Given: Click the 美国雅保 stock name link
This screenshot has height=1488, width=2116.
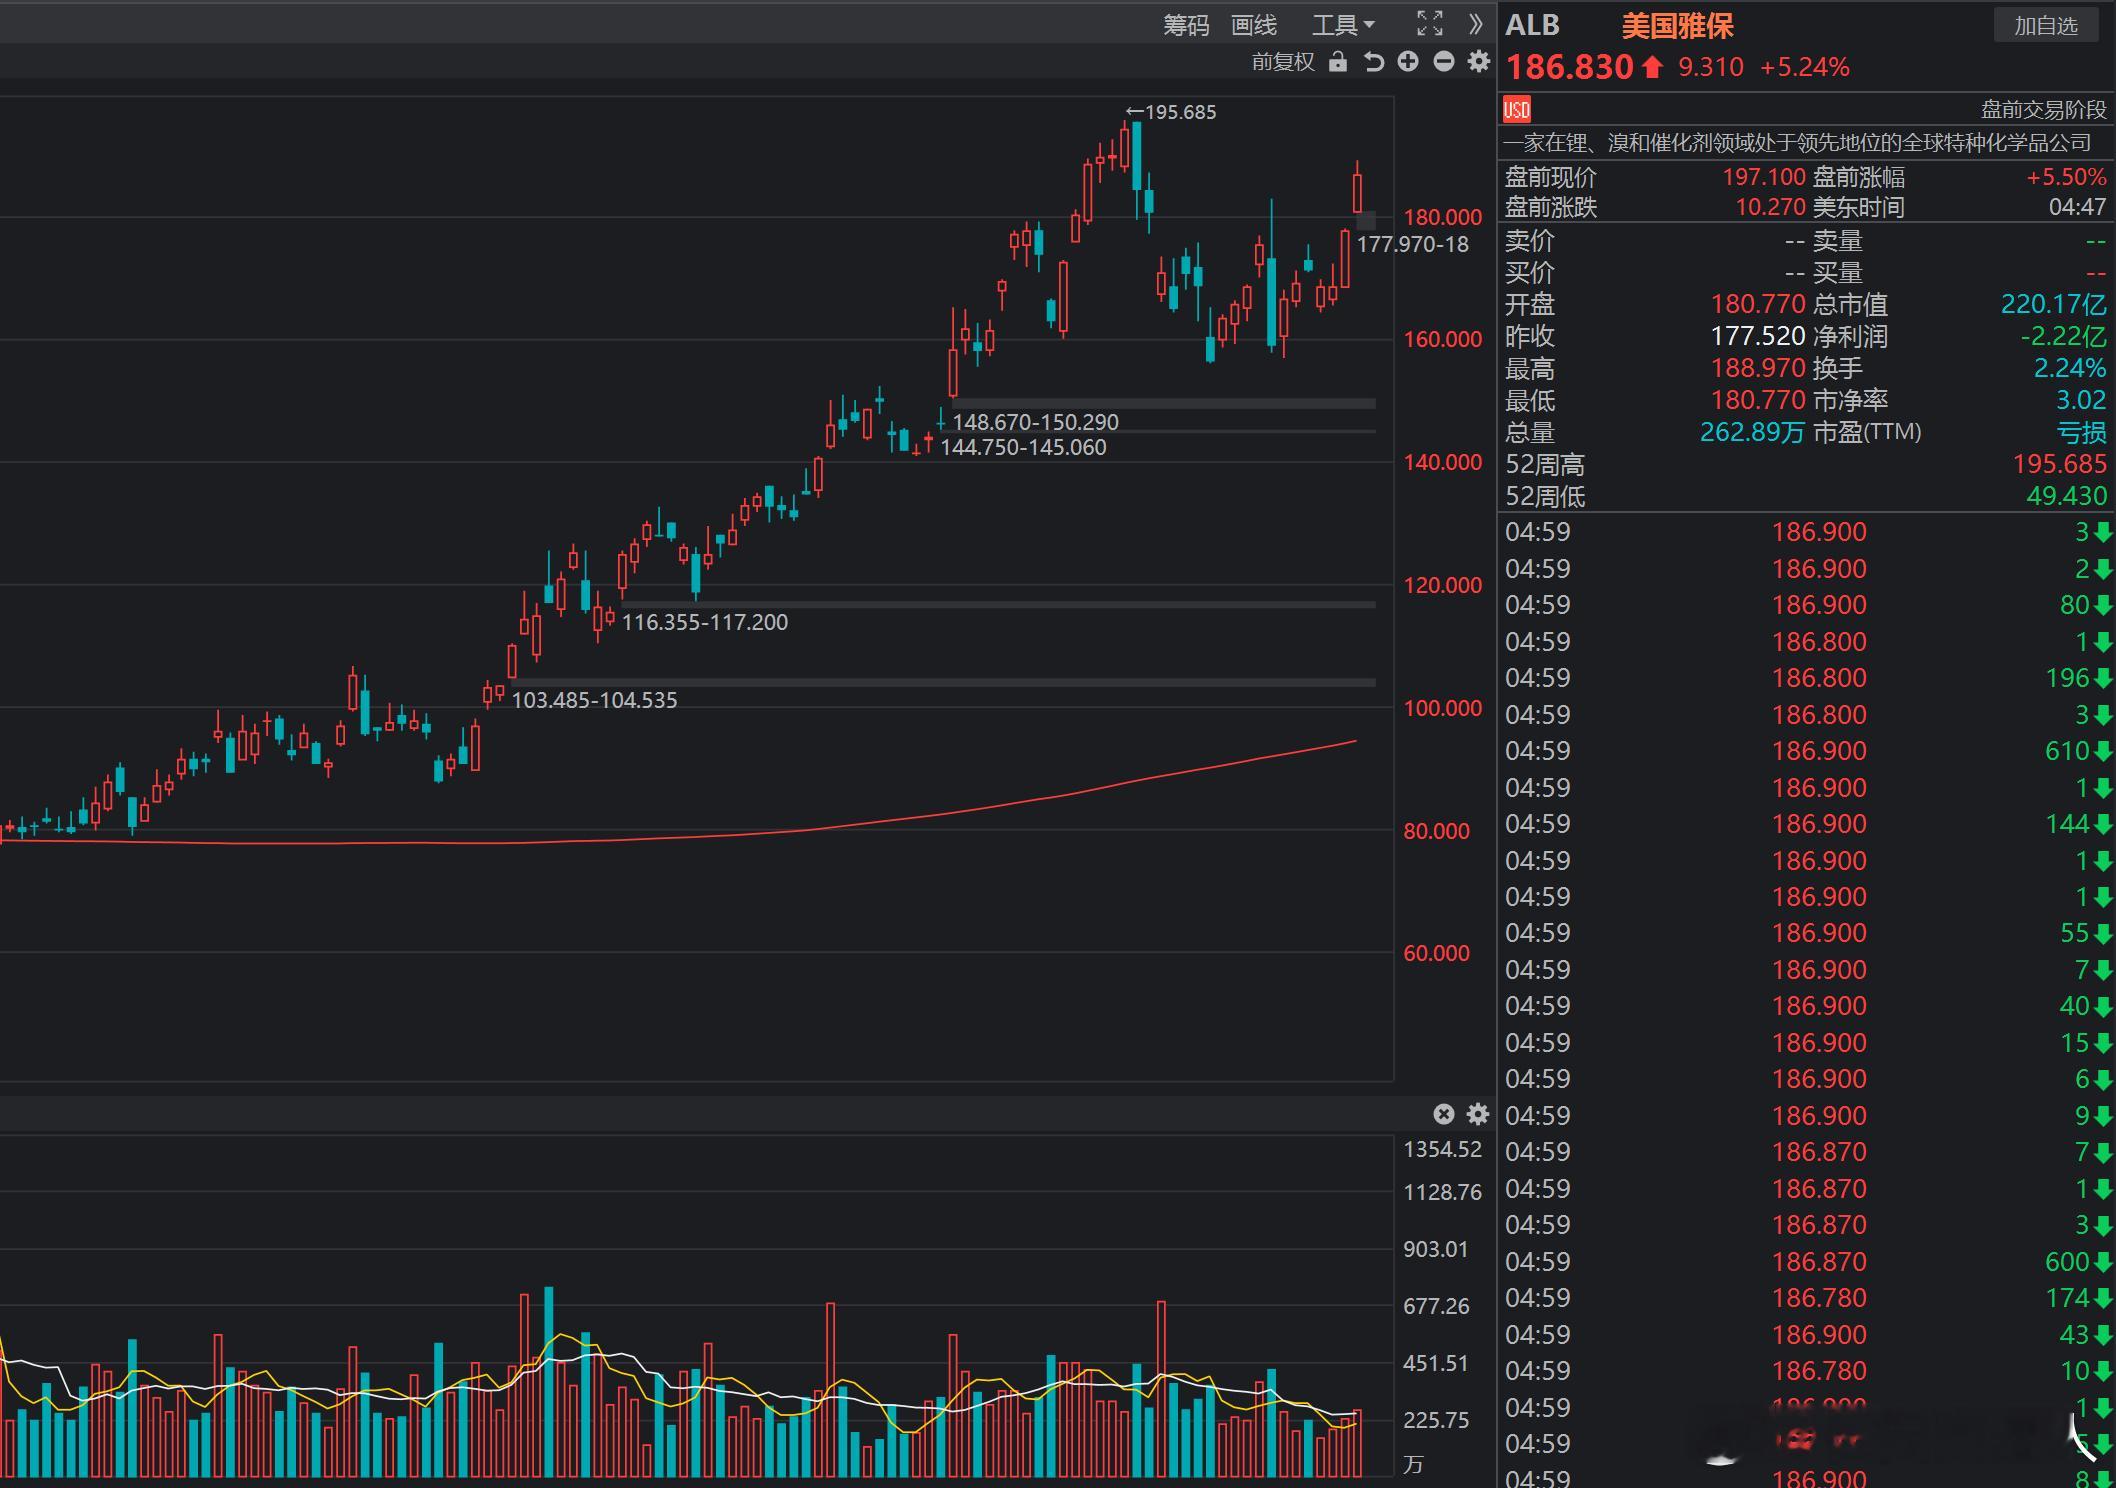Looking at the screenshot, I should pyautogui.click(x=1677, y=26).
